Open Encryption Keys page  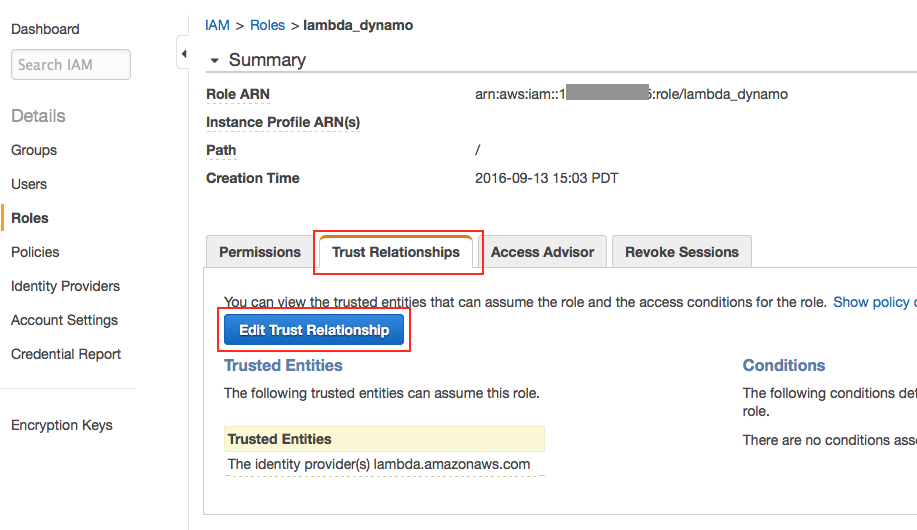click(62, 425)
